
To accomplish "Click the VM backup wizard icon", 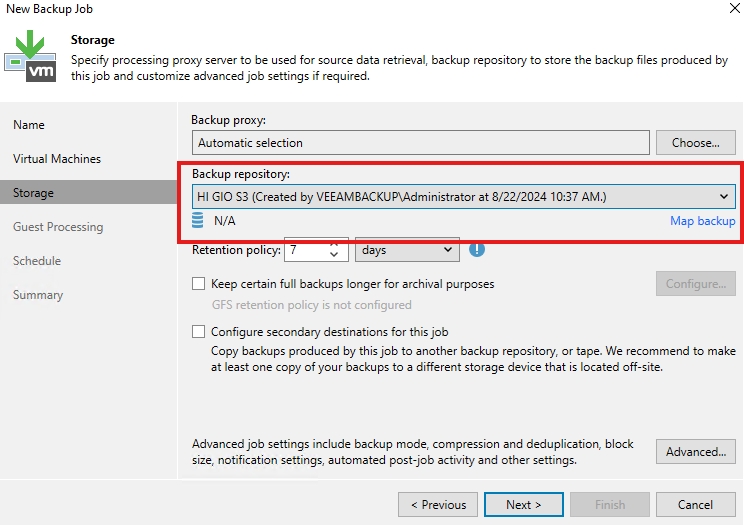I will click(30, 55).
